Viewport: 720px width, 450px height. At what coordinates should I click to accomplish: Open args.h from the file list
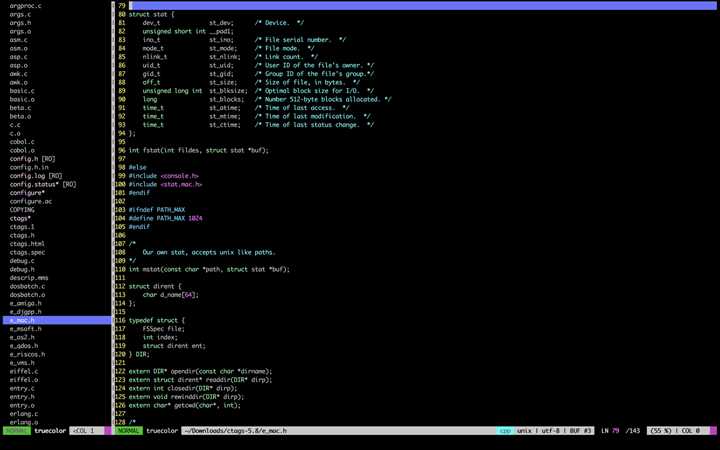(20, 23)
